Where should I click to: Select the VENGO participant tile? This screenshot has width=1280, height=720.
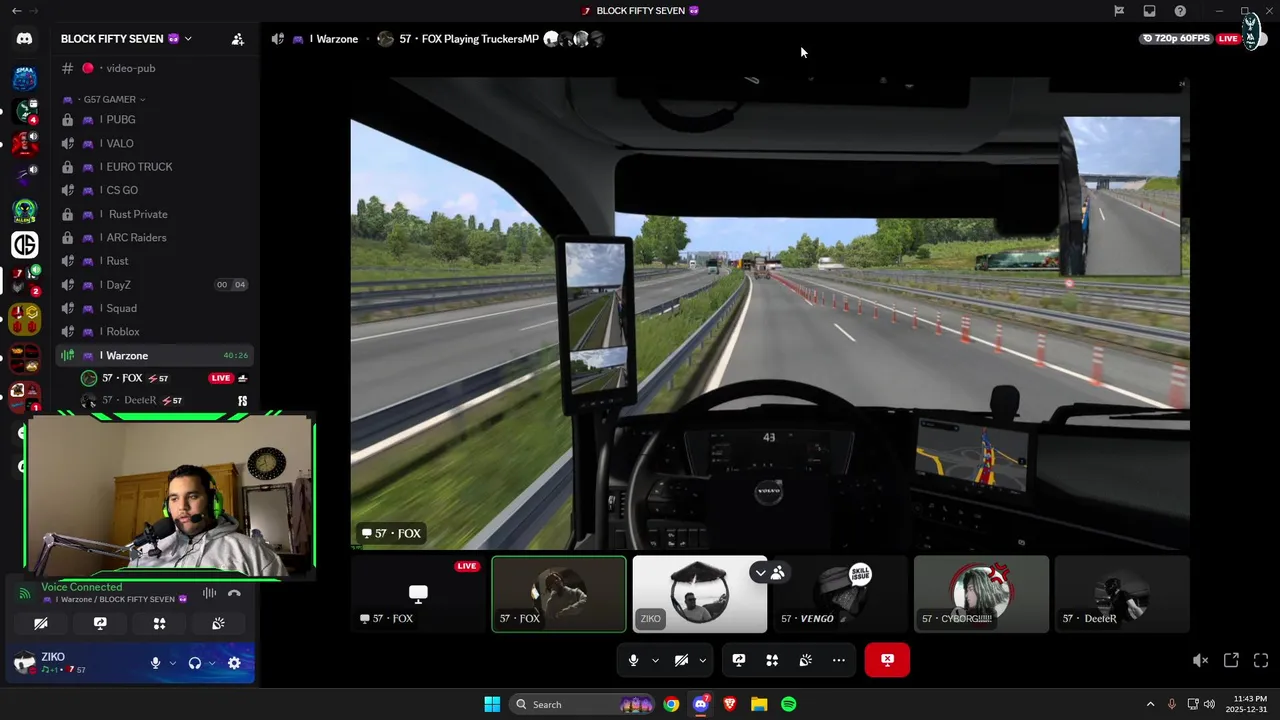(x=841, y=594)
